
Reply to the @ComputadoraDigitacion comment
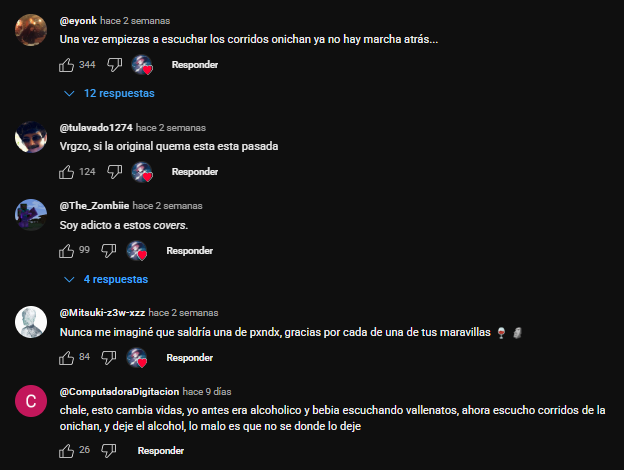point(161,450)
